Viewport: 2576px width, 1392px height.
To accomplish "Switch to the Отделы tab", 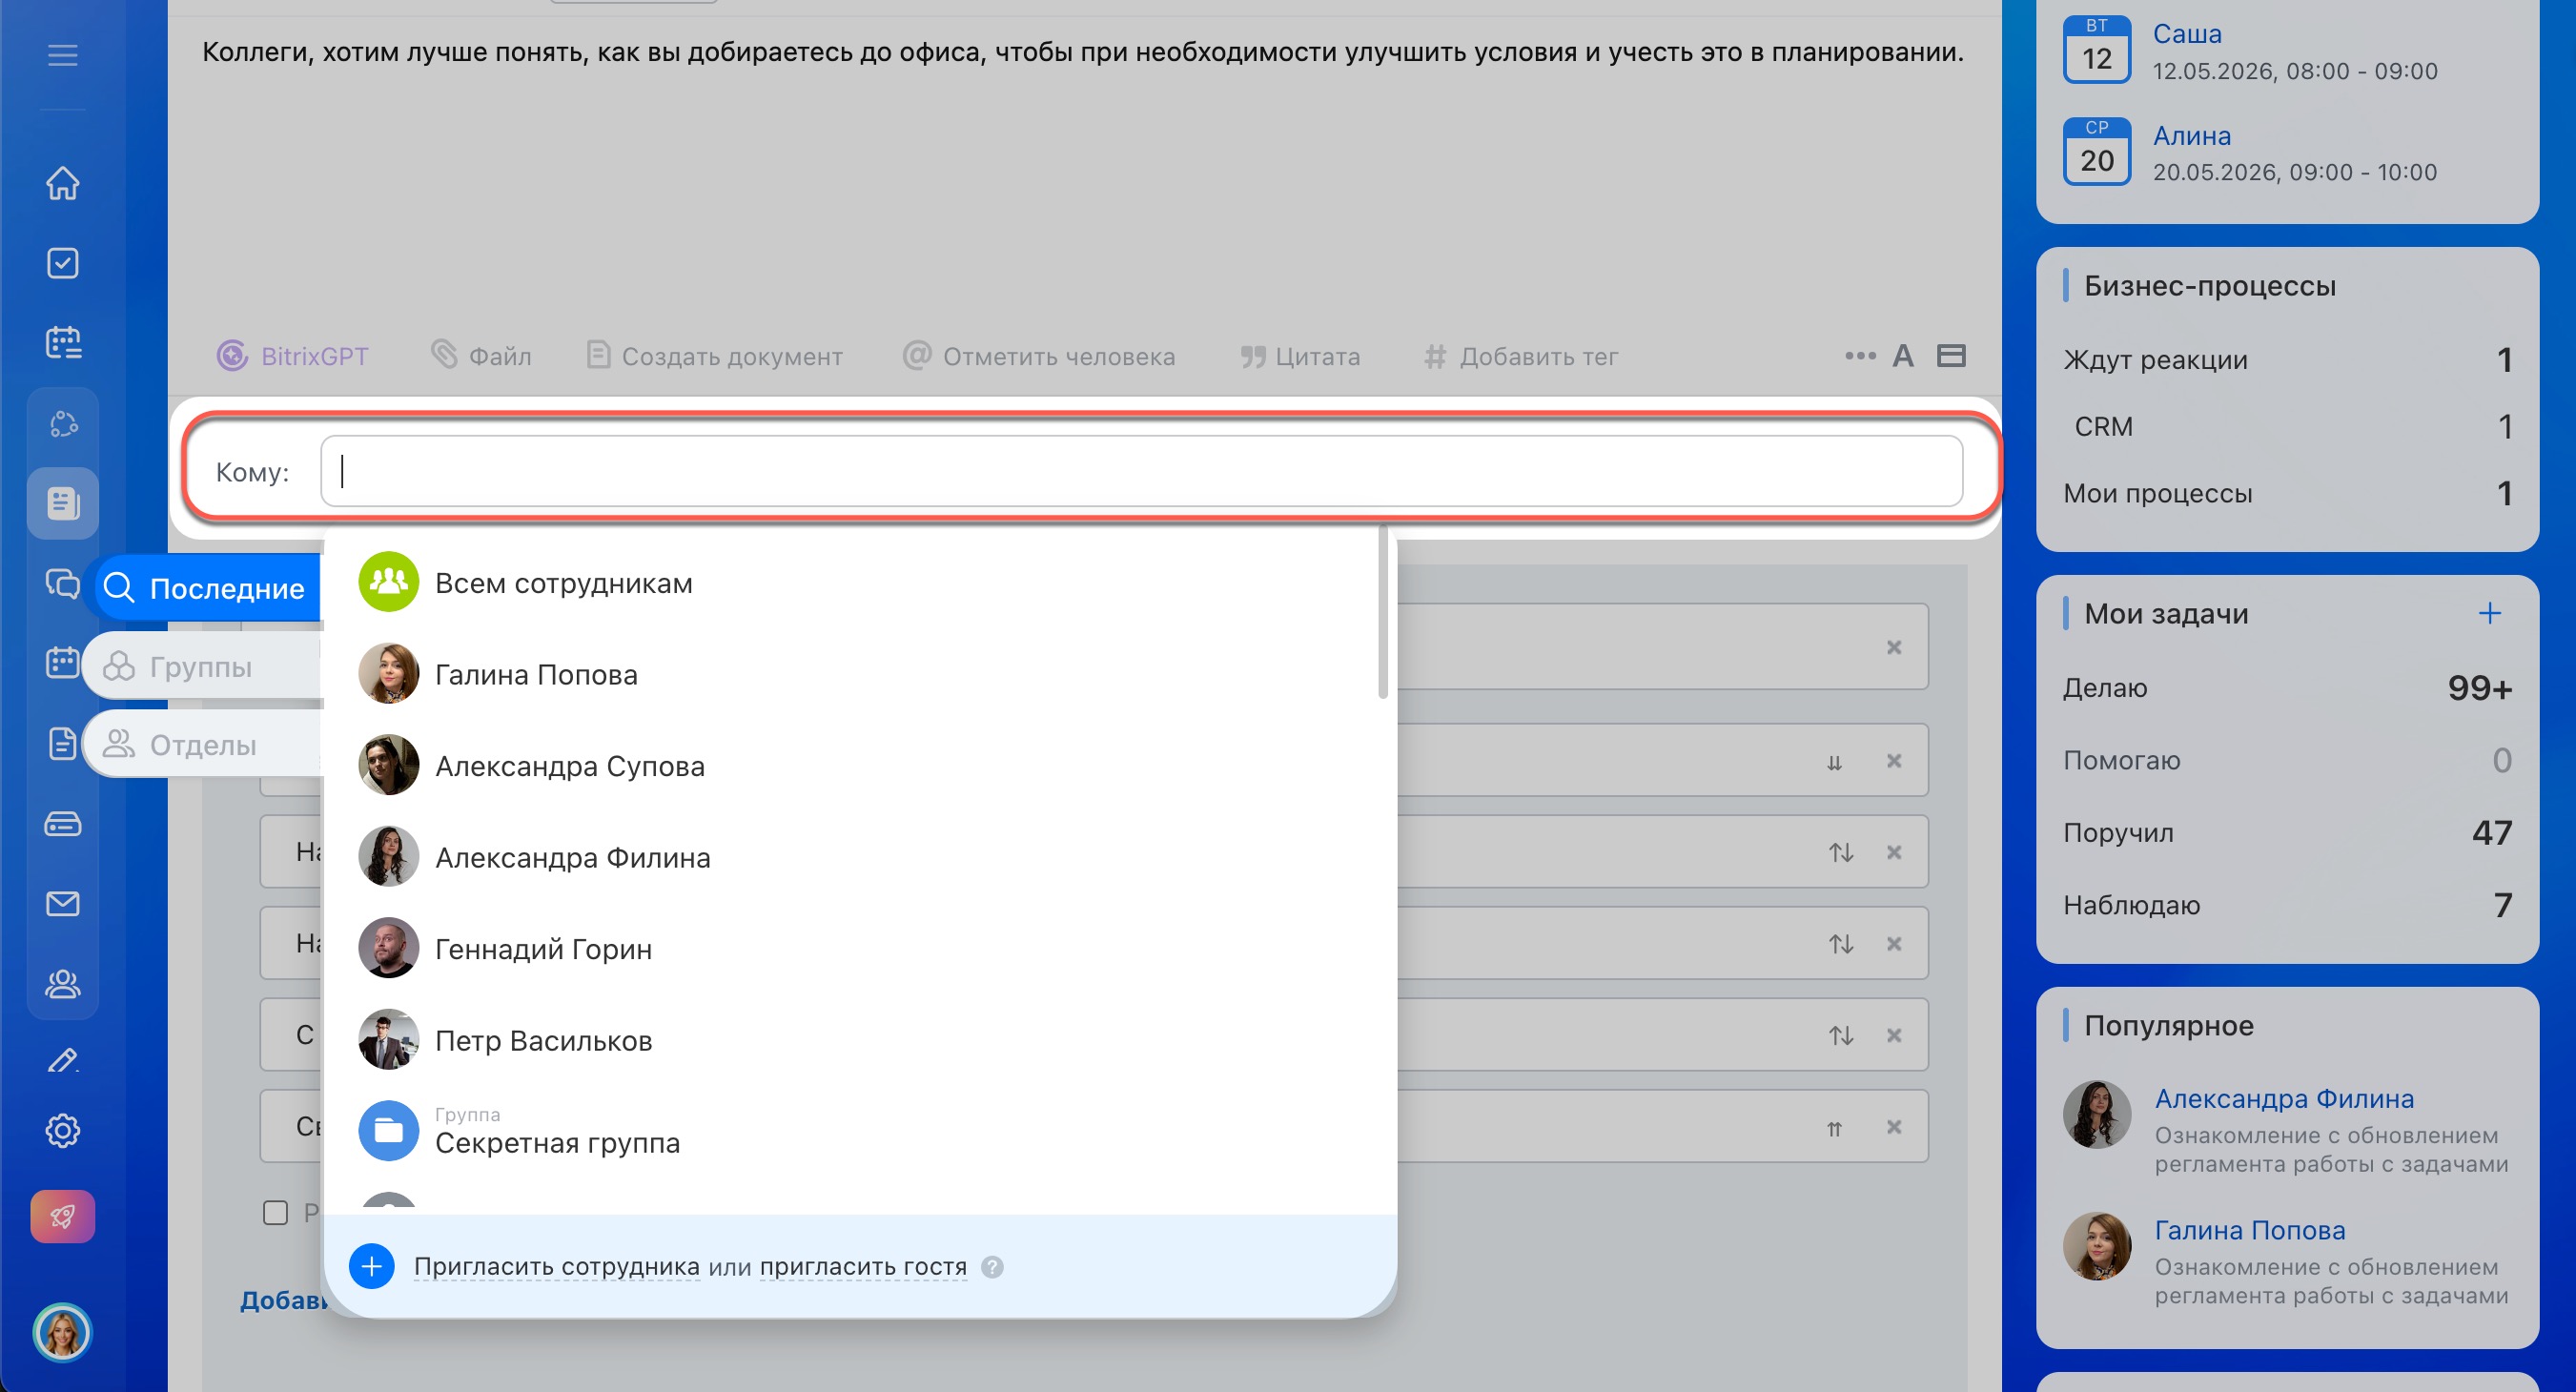I will (202, 745).
